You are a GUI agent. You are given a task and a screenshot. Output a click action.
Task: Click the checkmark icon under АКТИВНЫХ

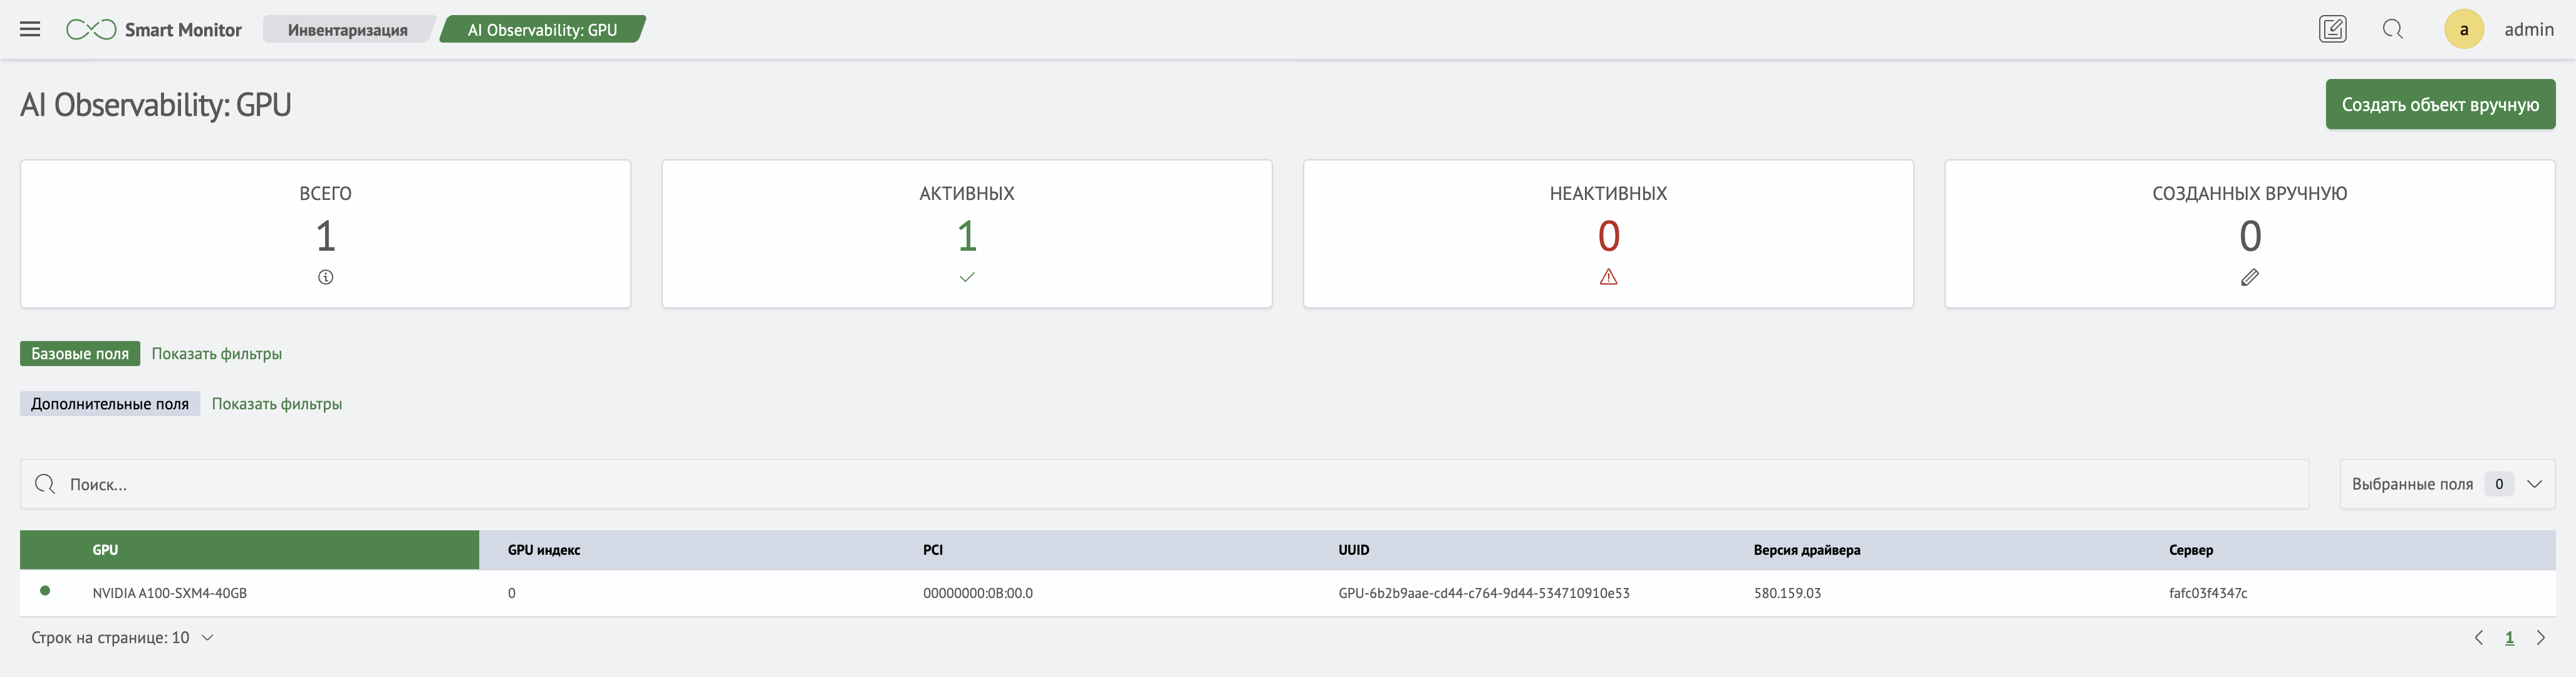click(967, 277)
